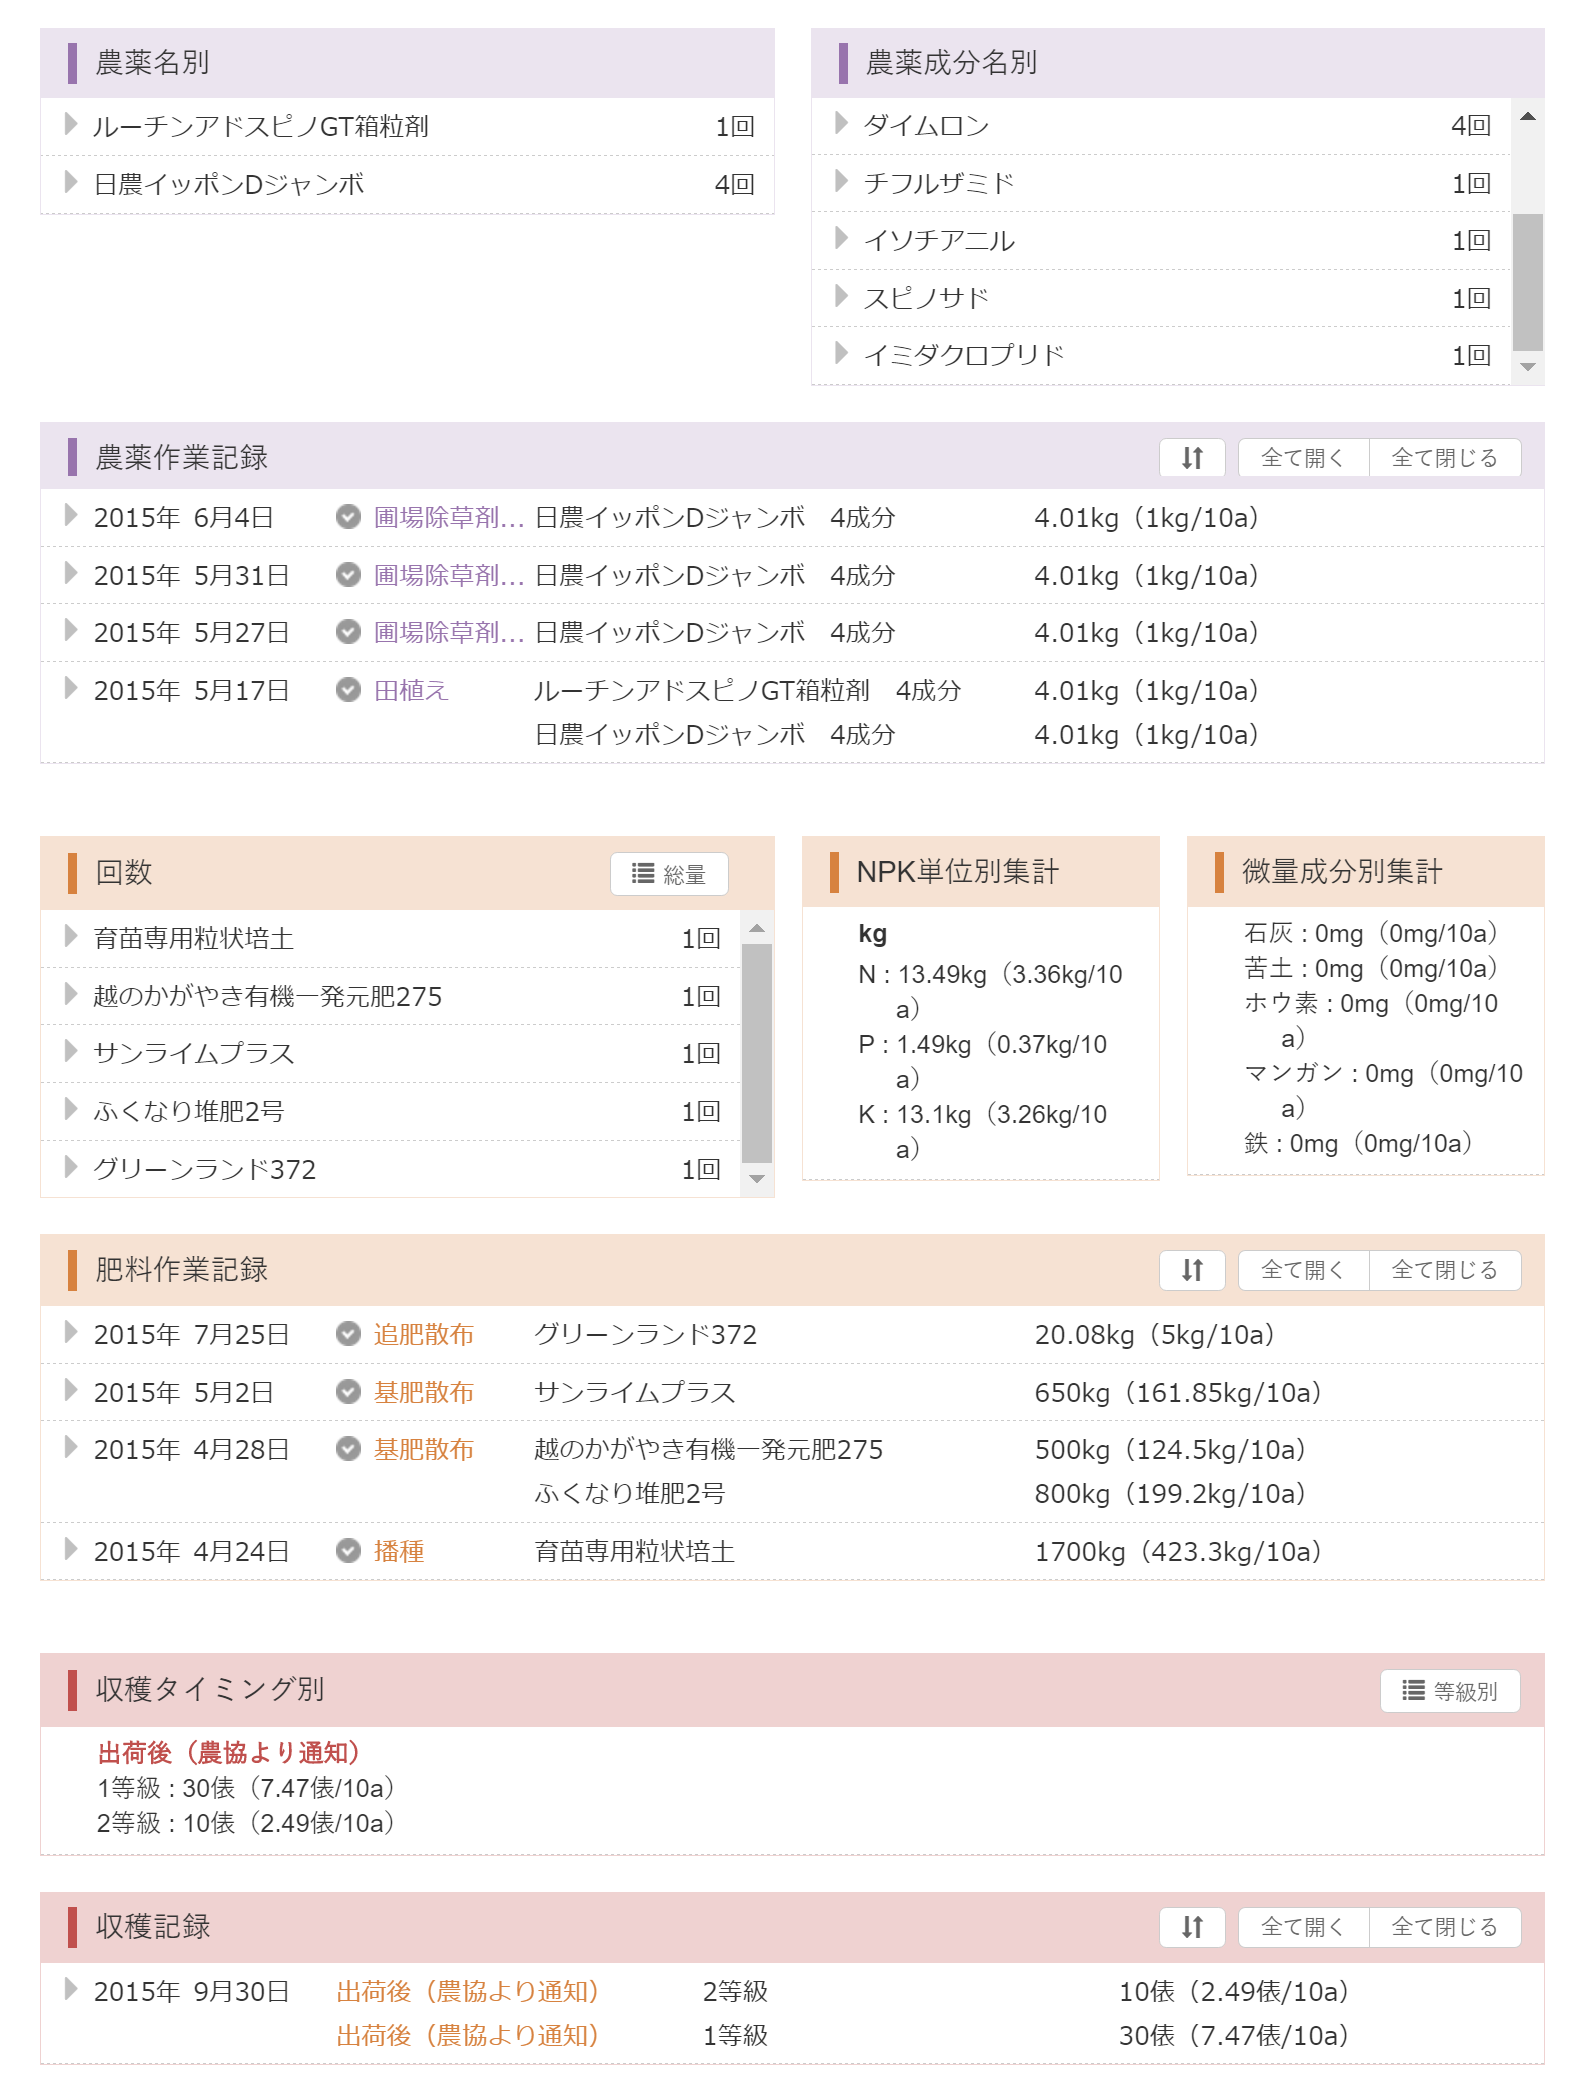The image size is (1584, 2092).
Task: Click the 等級別 list view button
Action: click(1450, 1691)
